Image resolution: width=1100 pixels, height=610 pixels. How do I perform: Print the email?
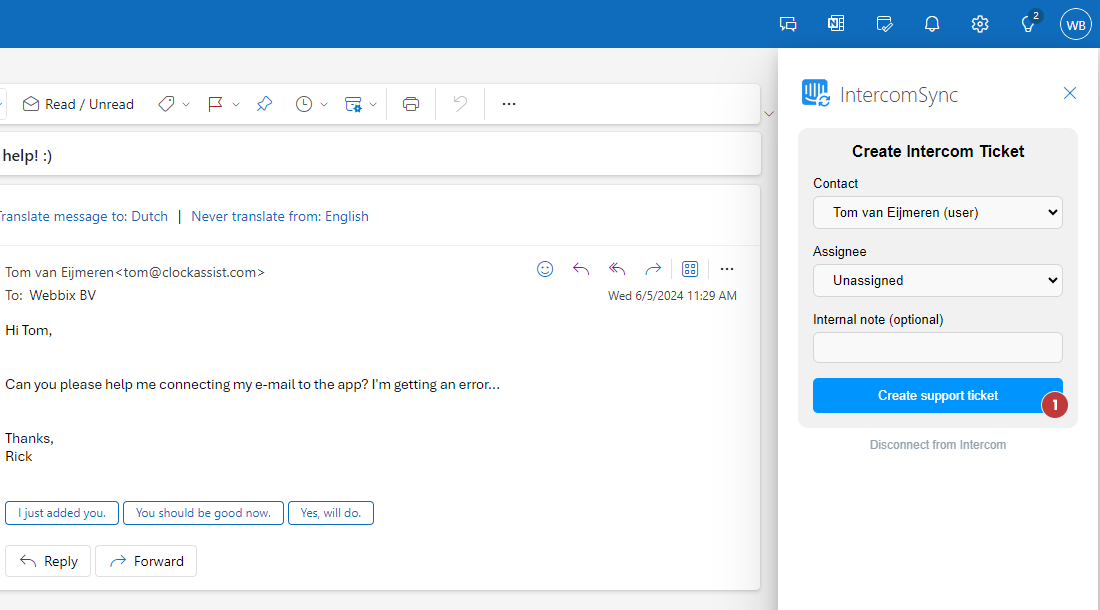[x=411, y=104]
